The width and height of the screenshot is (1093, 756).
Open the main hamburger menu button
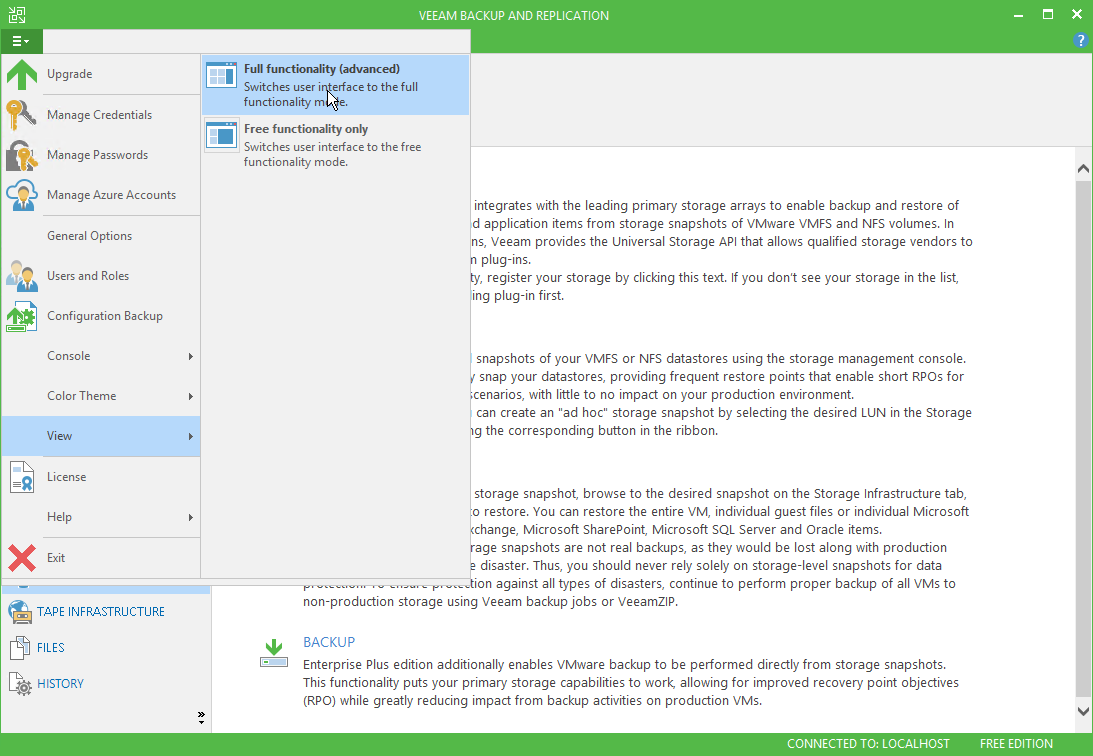(x=22, y=42)
